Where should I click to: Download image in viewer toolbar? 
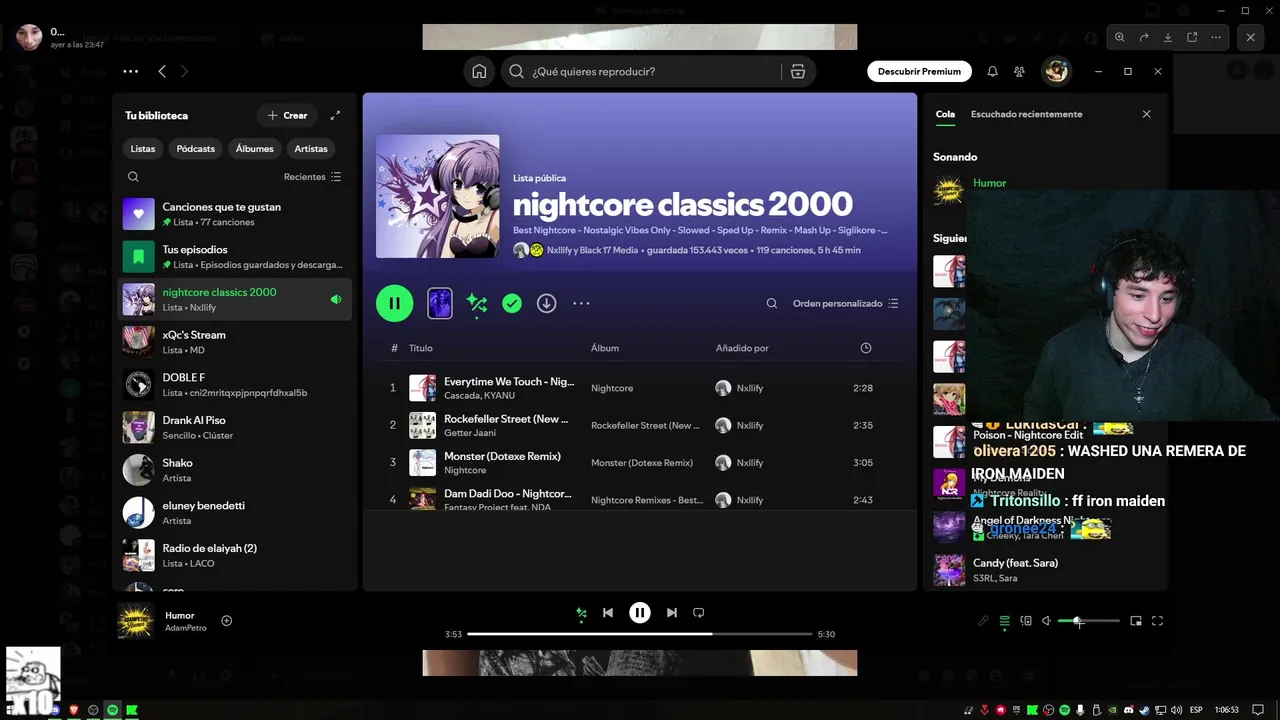tap(1168, 37)
